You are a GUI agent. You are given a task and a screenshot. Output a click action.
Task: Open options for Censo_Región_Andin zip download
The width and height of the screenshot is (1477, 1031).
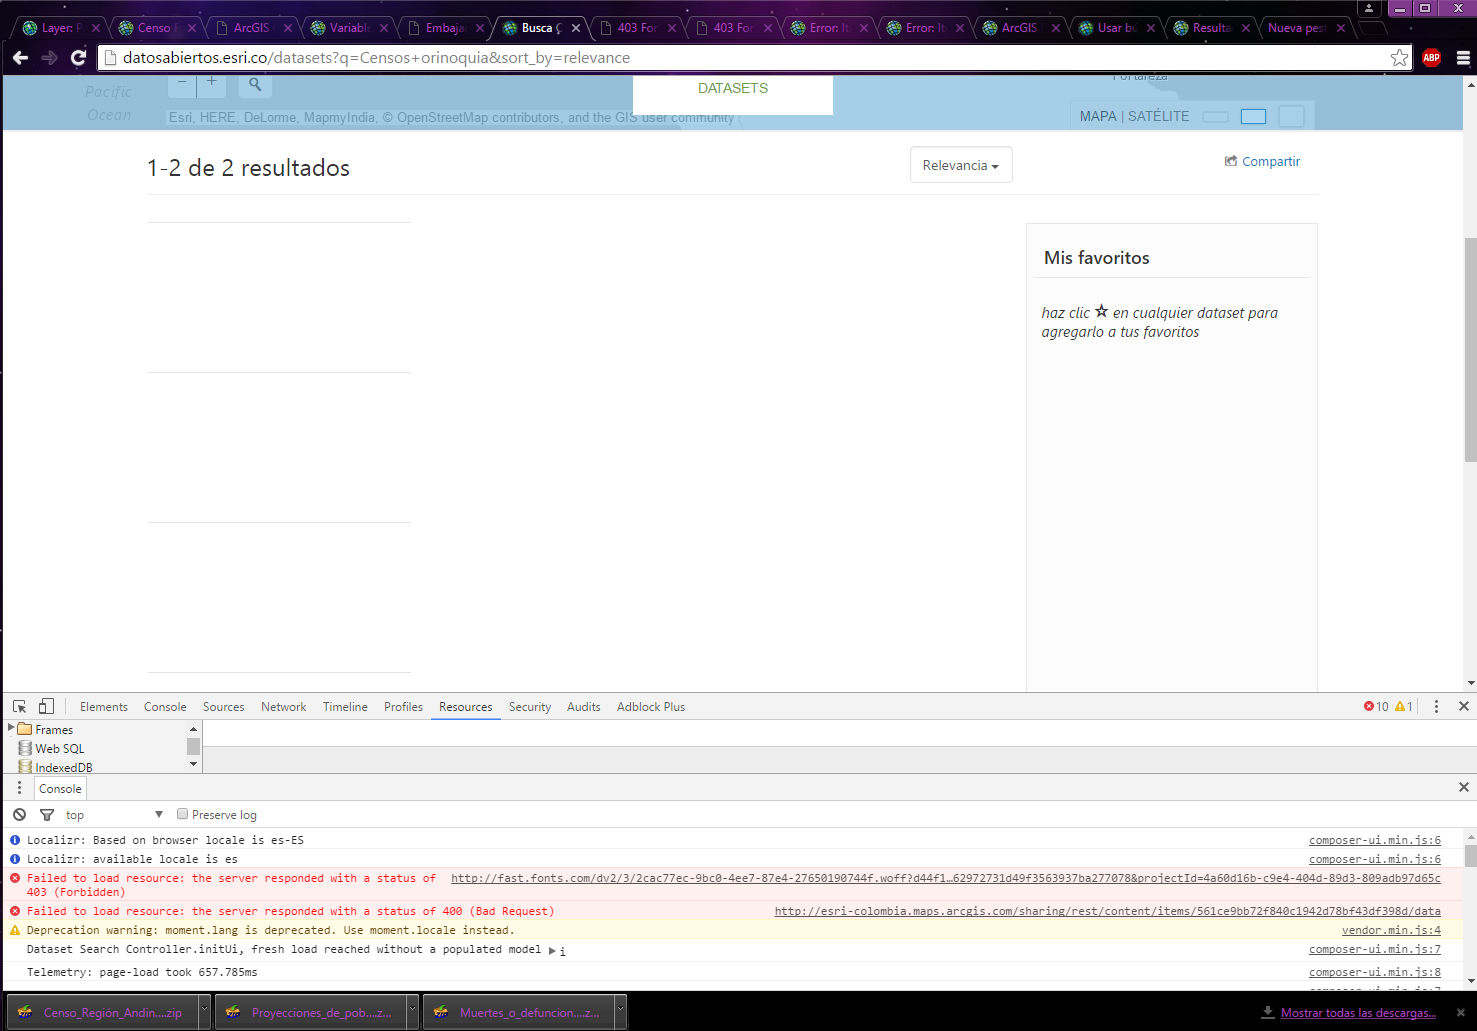click(204, 1012)
